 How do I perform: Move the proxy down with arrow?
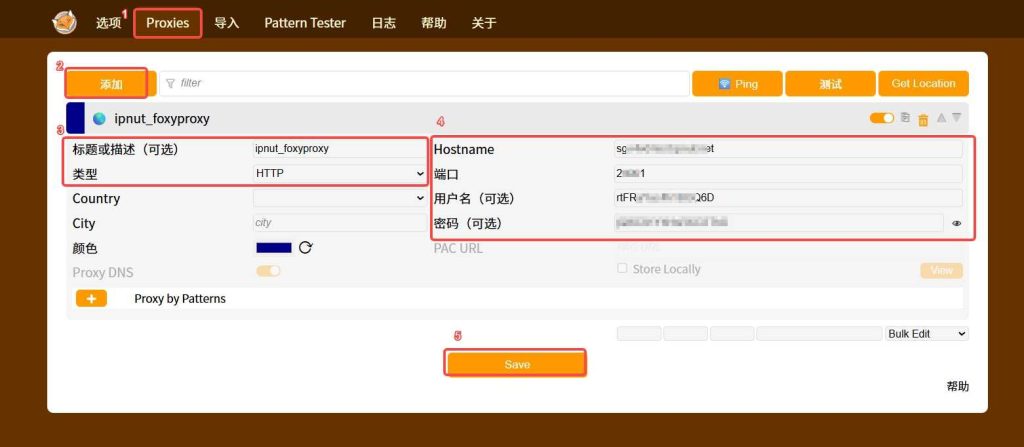pyautogui.click(x=957, y=118)
